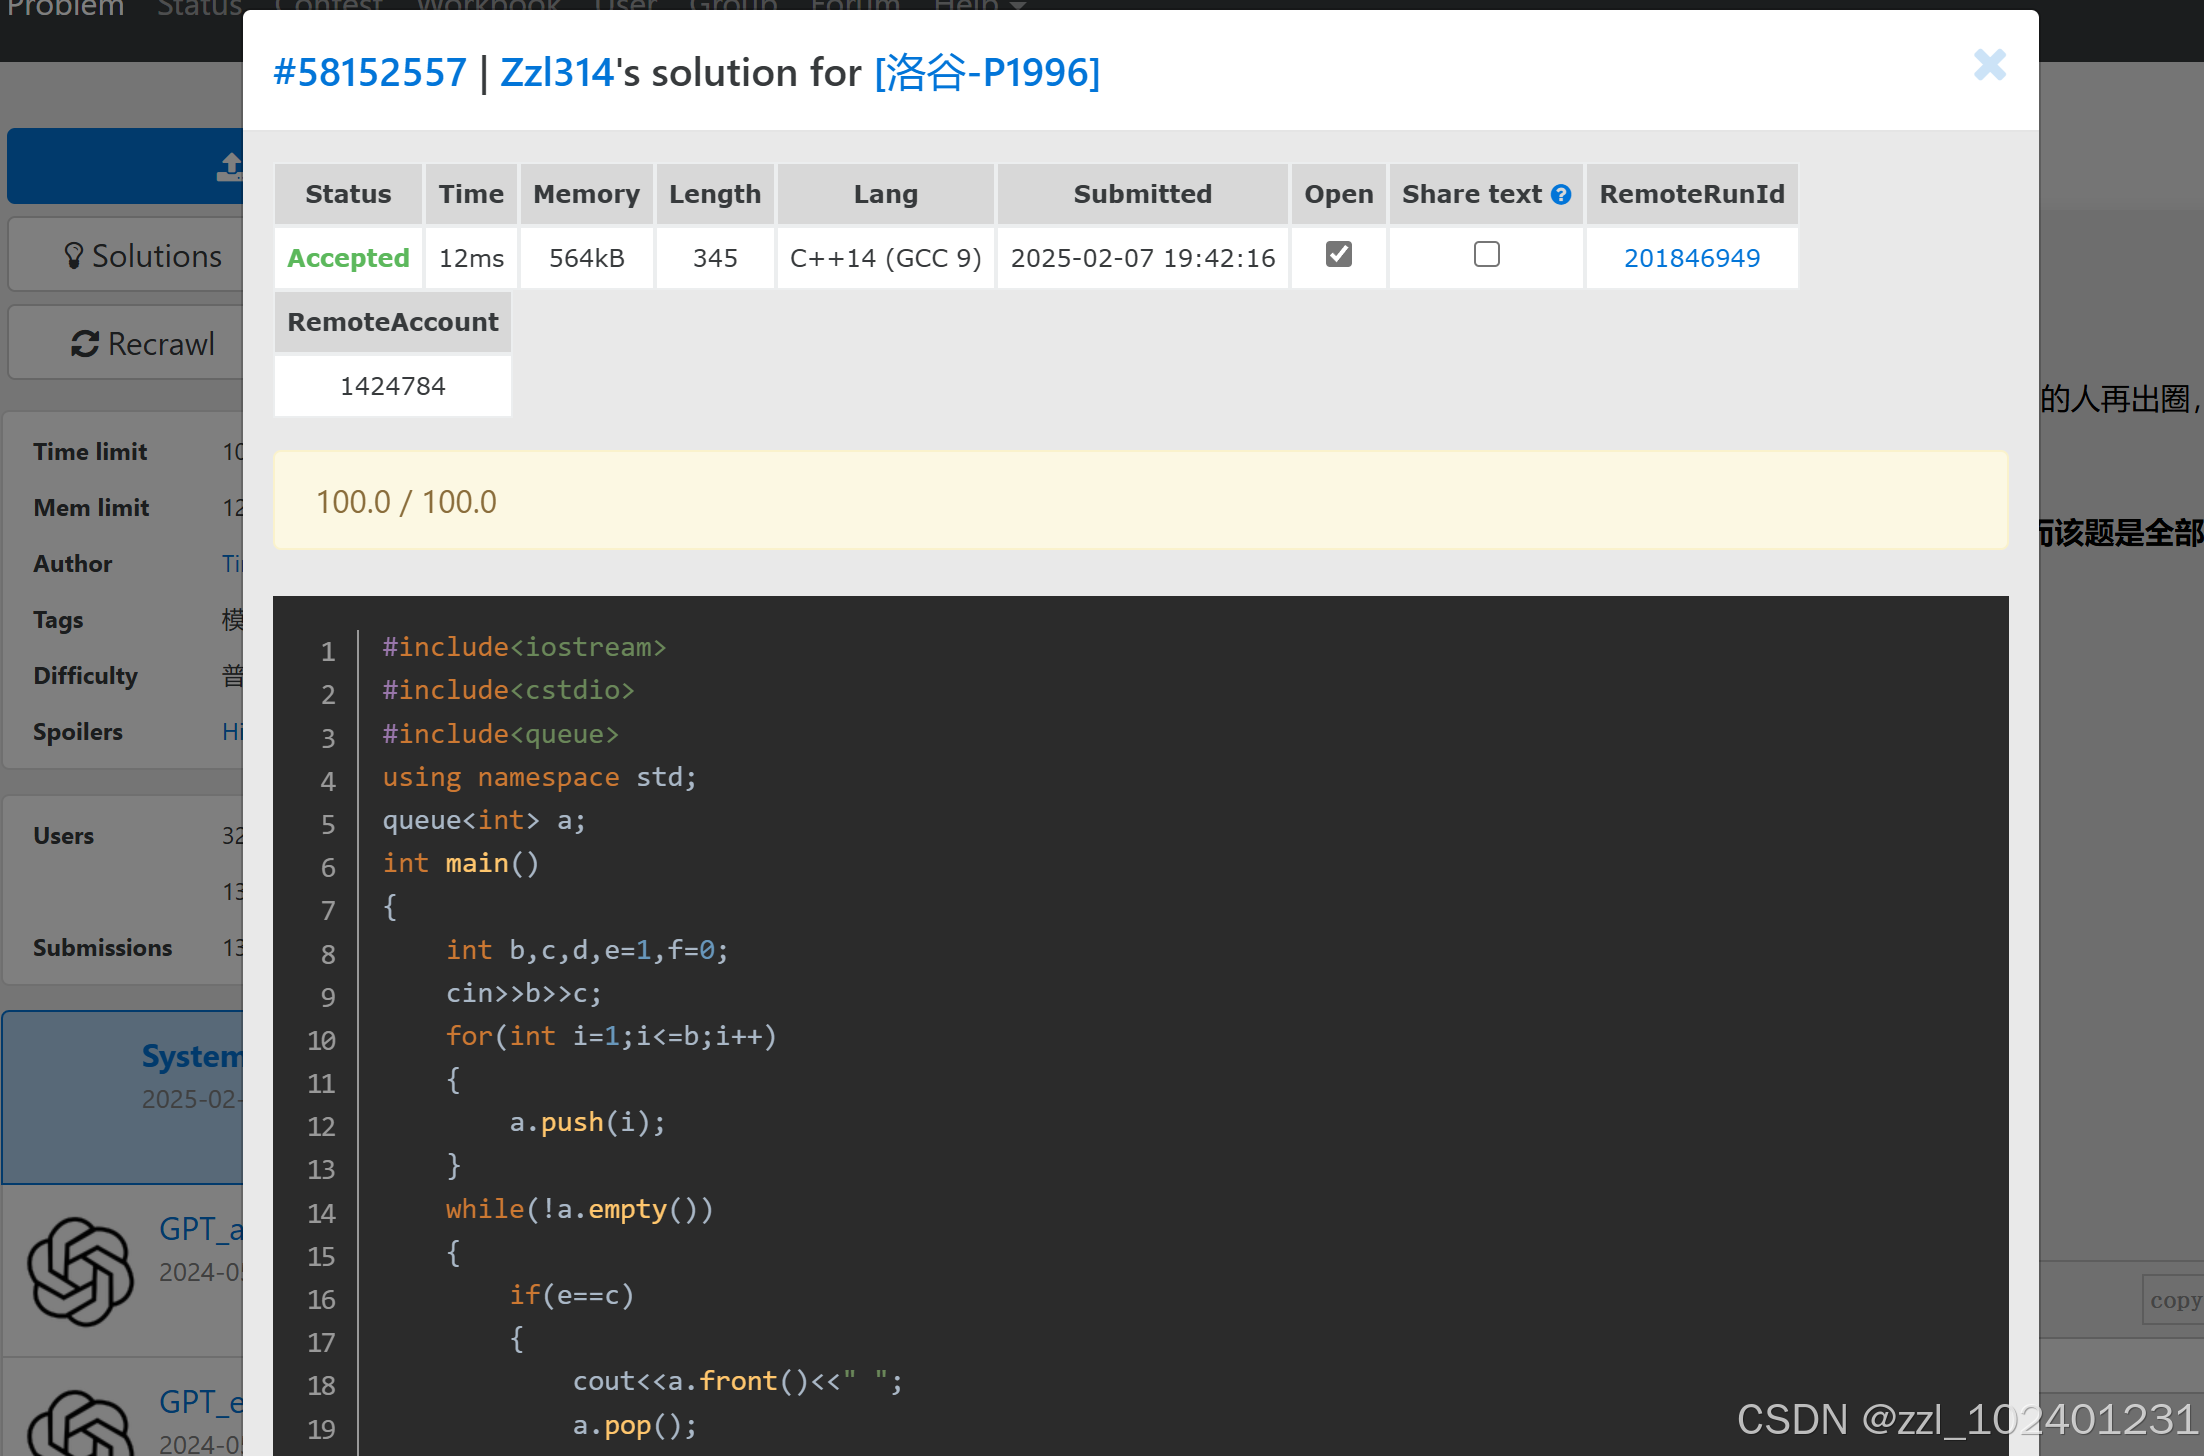The image size is (2204, 1456).
Task: Click code line 14 while statement
Action: tap(579, 1209)
